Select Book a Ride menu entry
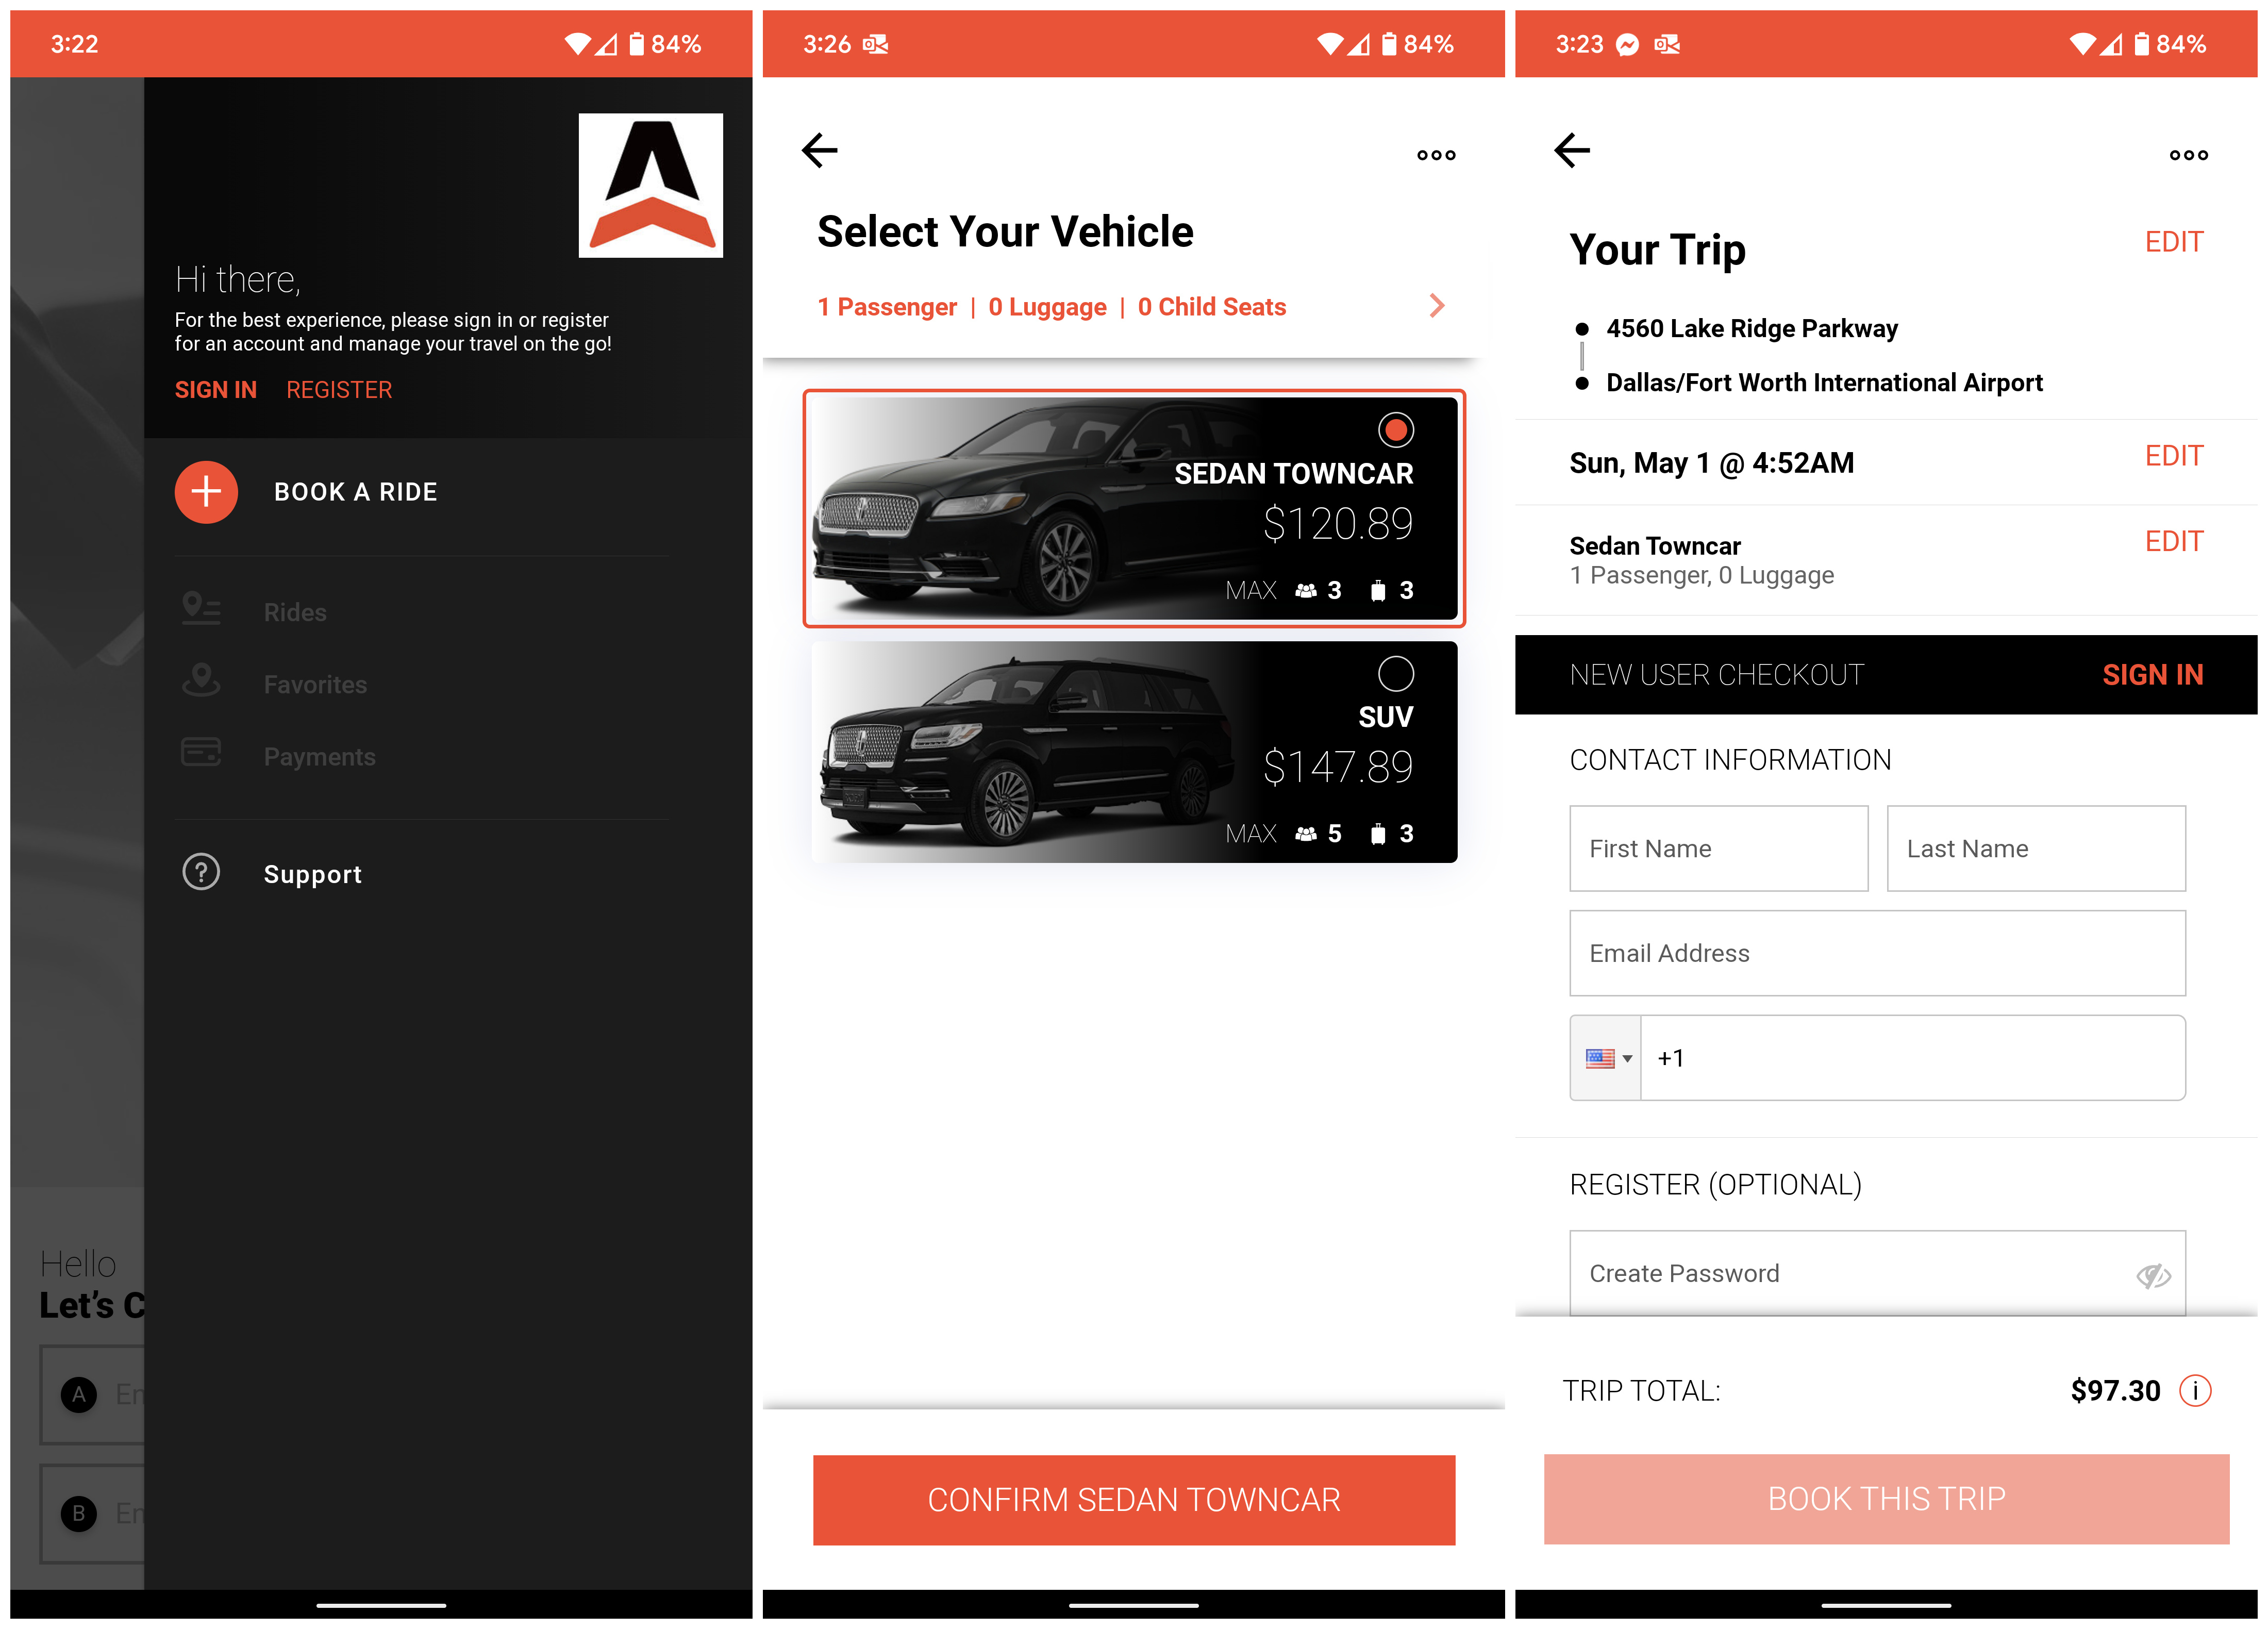Viewport: 2268px width, 1629px height. [355, 492]
